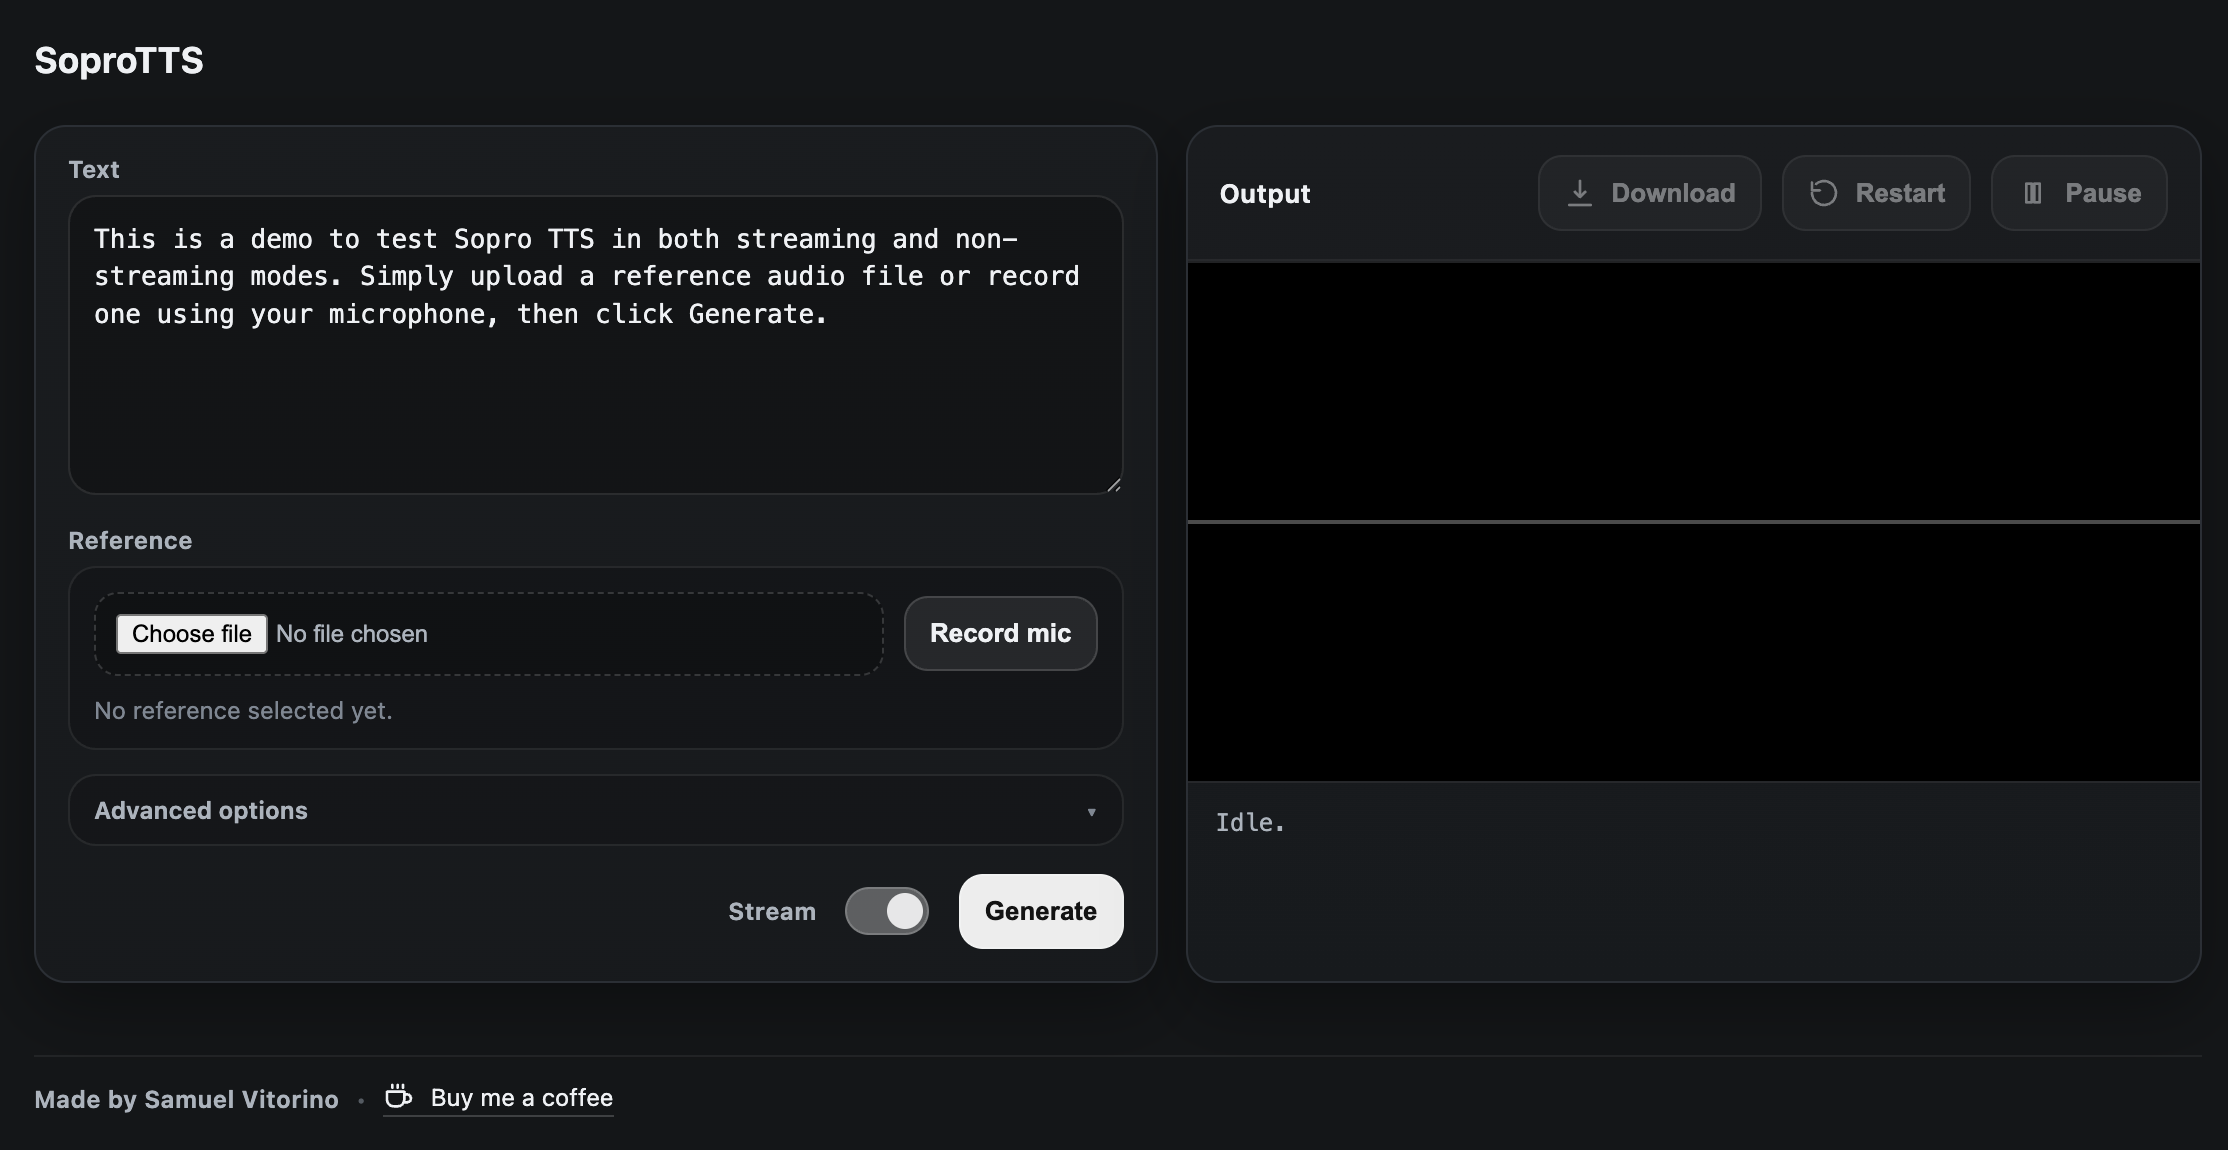Expand the Advanced options section

pyautogui.click(x=596, y=810)
